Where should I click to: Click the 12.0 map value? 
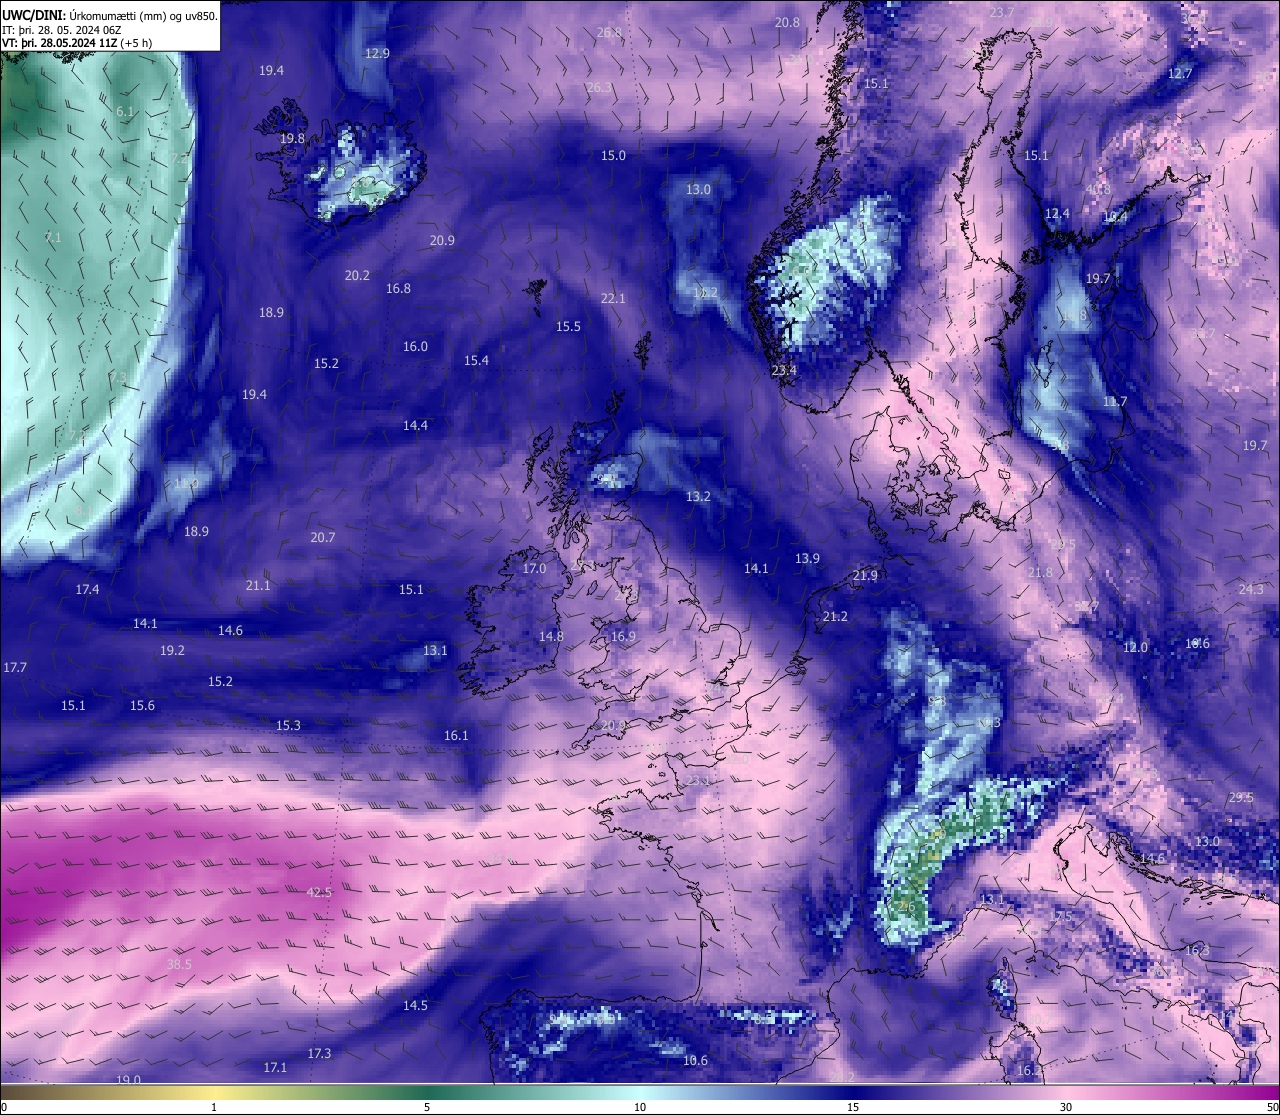[x=1135, y=647]
